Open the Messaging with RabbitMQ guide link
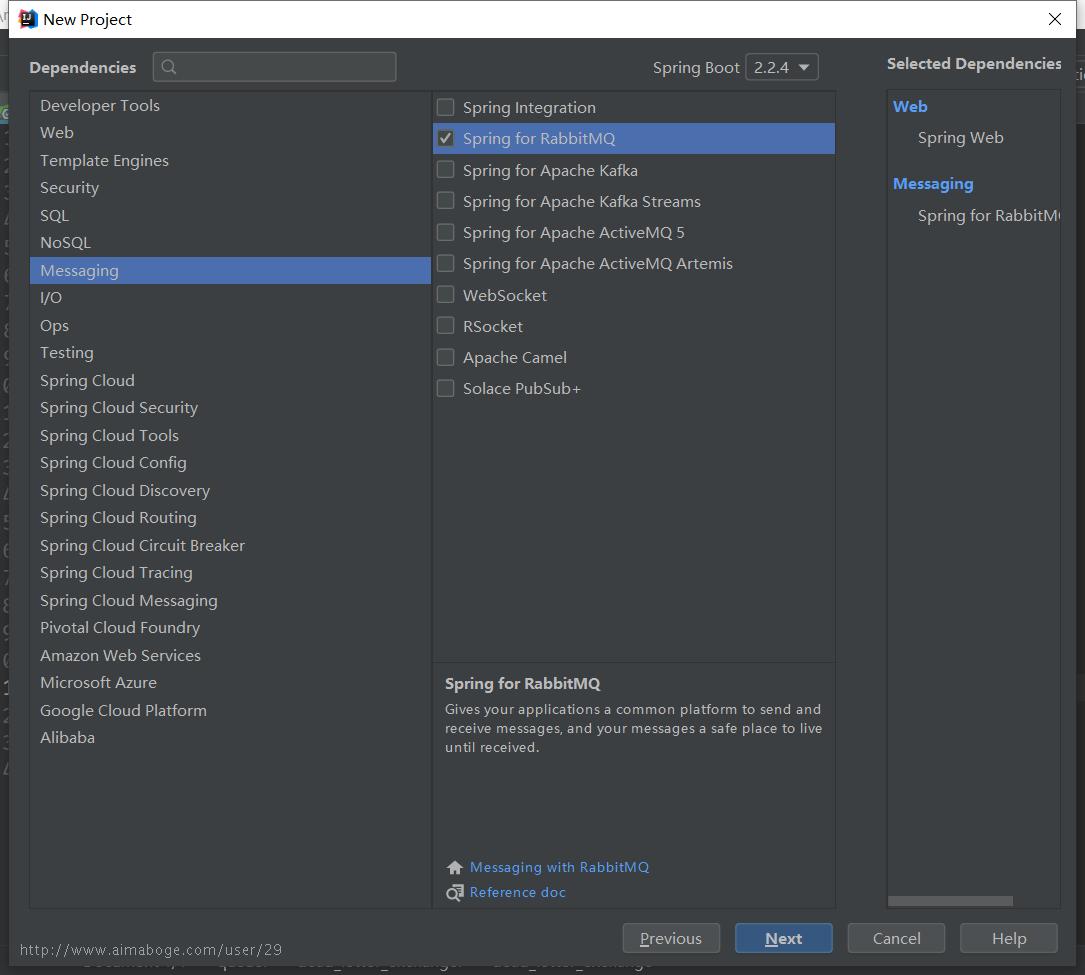Screen dimensions: 1085x975 [559, 868]
